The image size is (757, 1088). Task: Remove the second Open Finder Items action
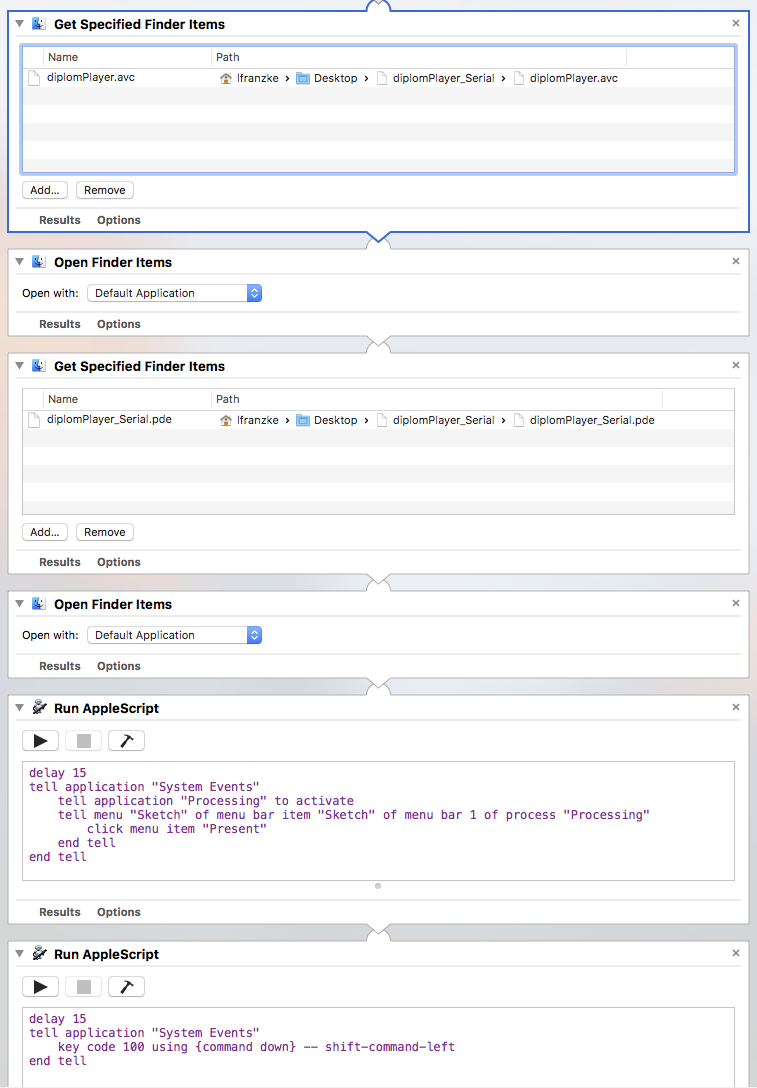coord(736,603)
